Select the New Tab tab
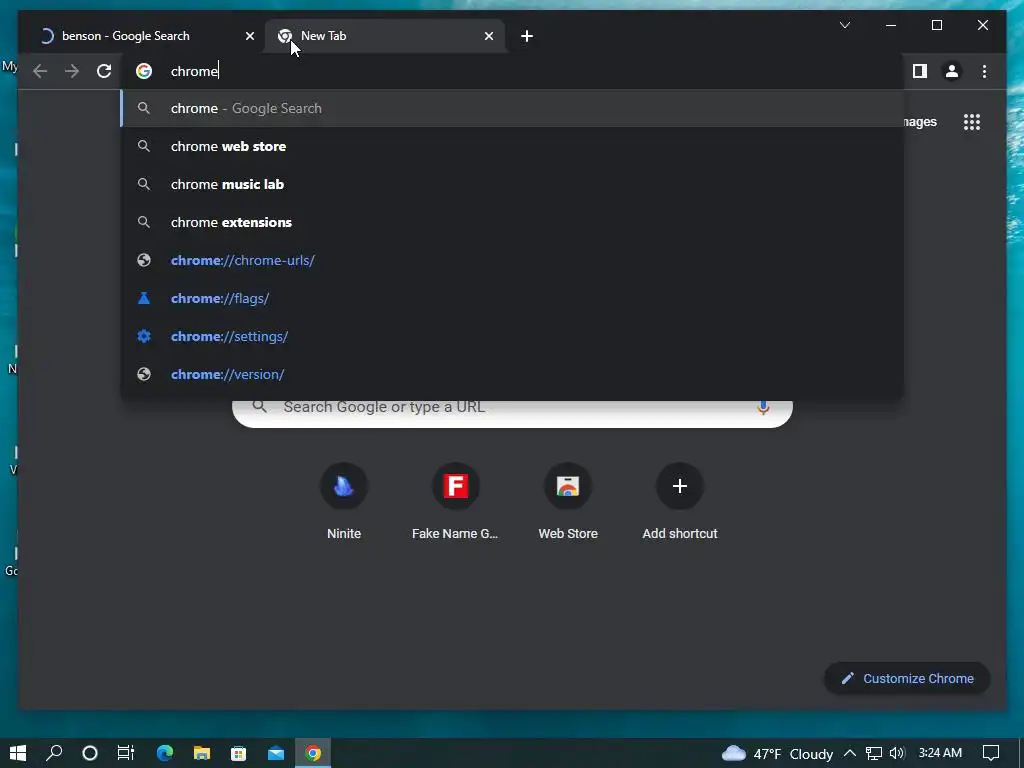 pyautogui.click(x=385, y=36)
